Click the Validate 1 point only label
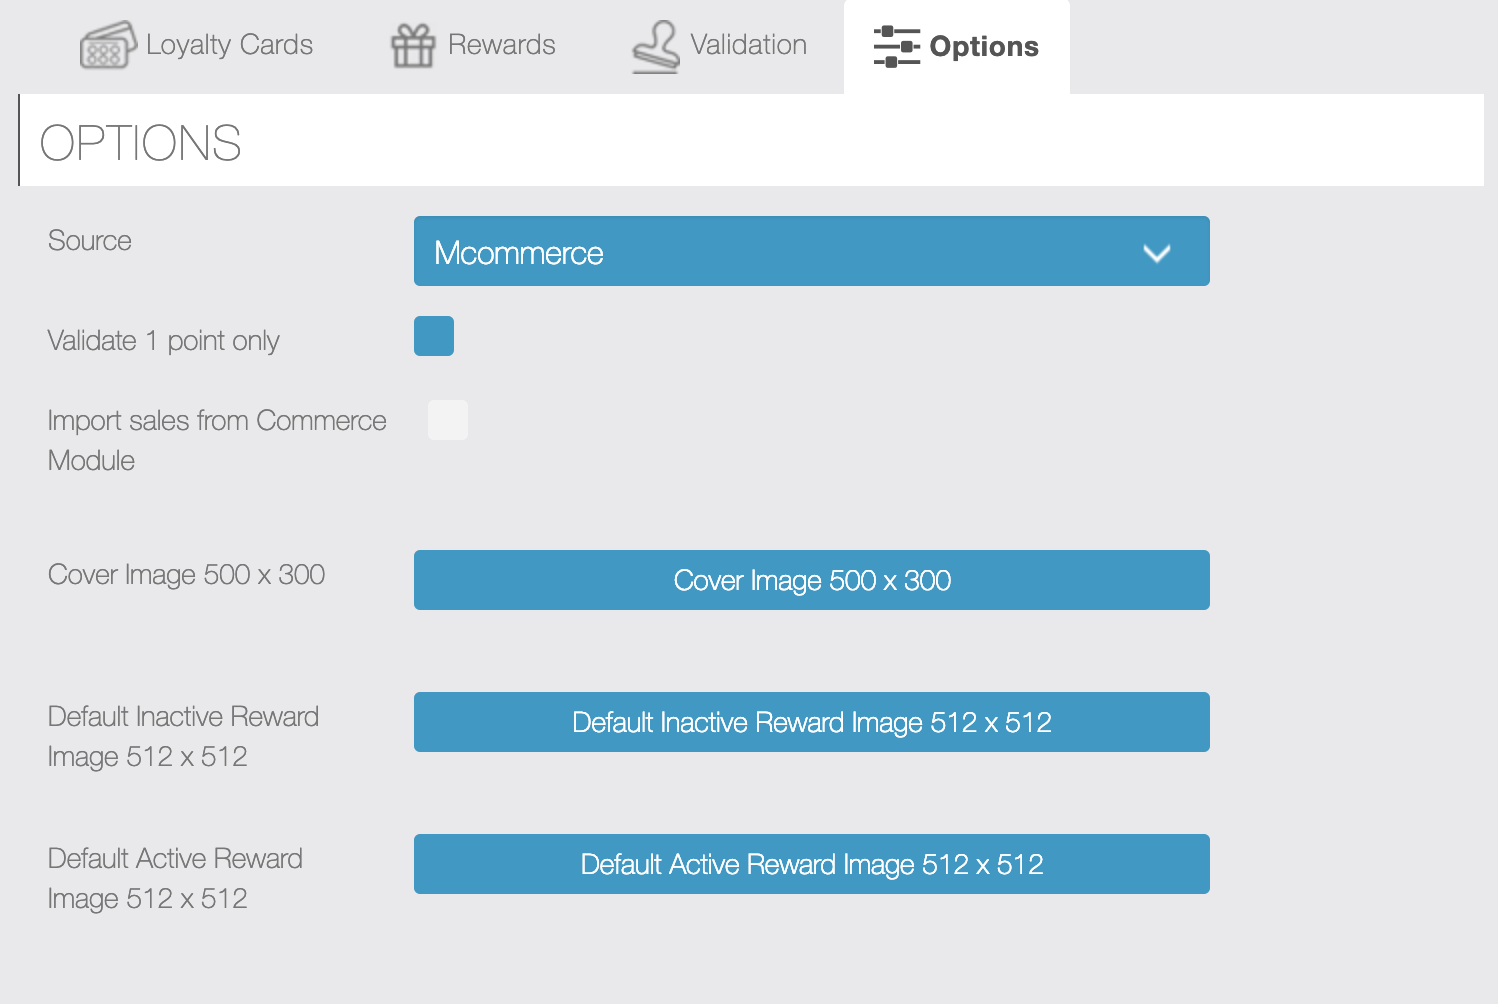1498x1004 pixels. (164, 341)
